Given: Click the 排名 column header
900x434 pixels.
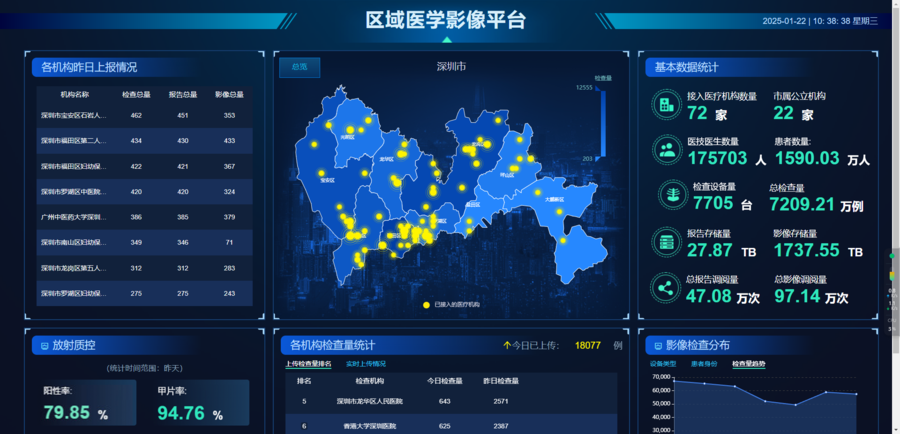Looking at the screenshot, I should (x=304, y=381).
